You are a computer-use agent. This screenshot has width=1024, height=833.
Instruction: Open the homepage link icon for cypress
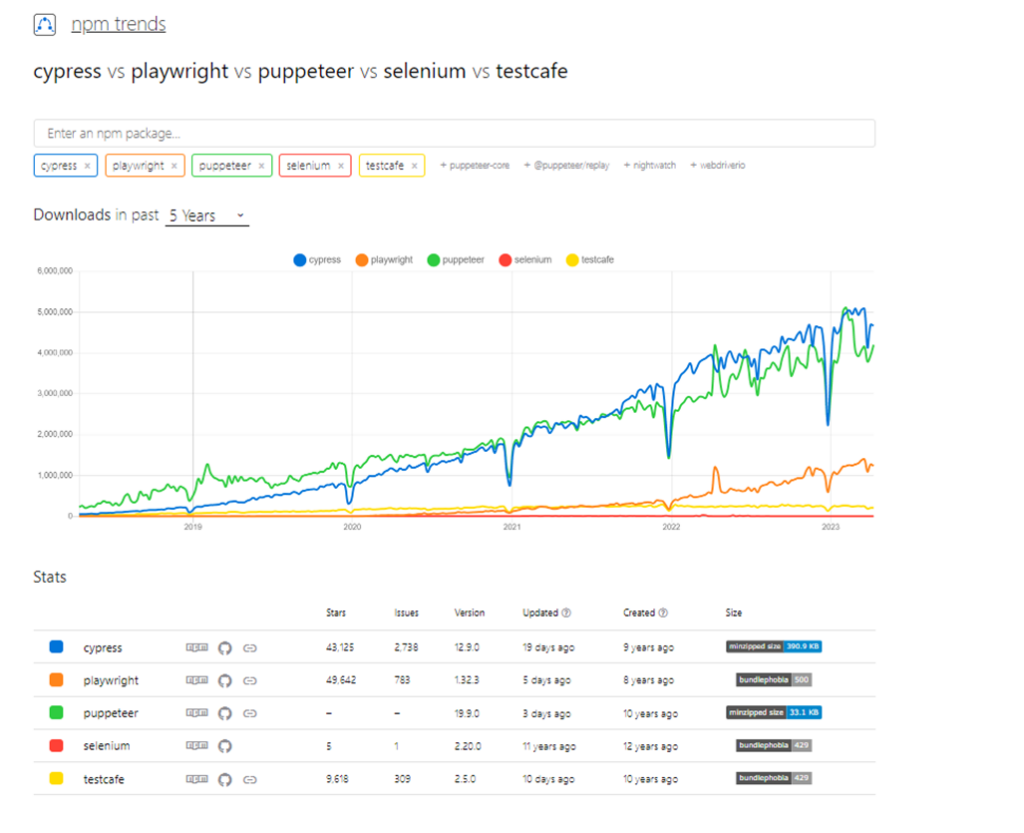point(250,648)
